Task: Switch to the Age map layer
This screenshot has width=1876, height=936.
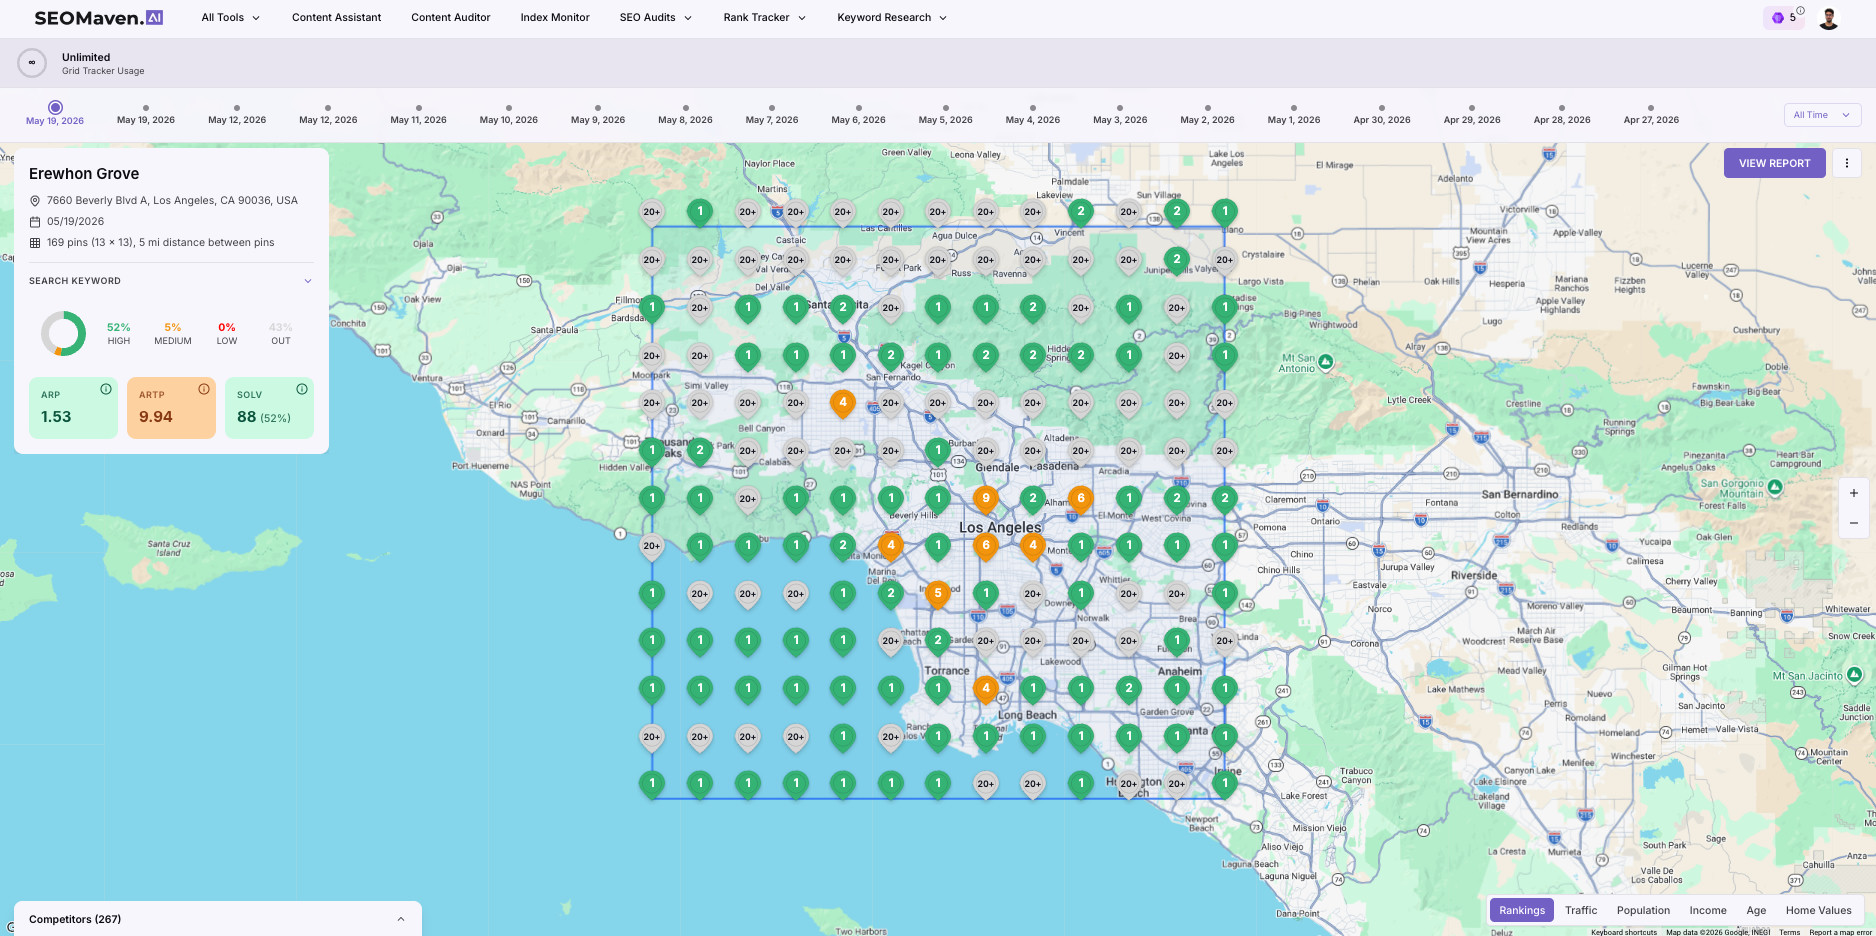Action: (x=1756, y=910)
